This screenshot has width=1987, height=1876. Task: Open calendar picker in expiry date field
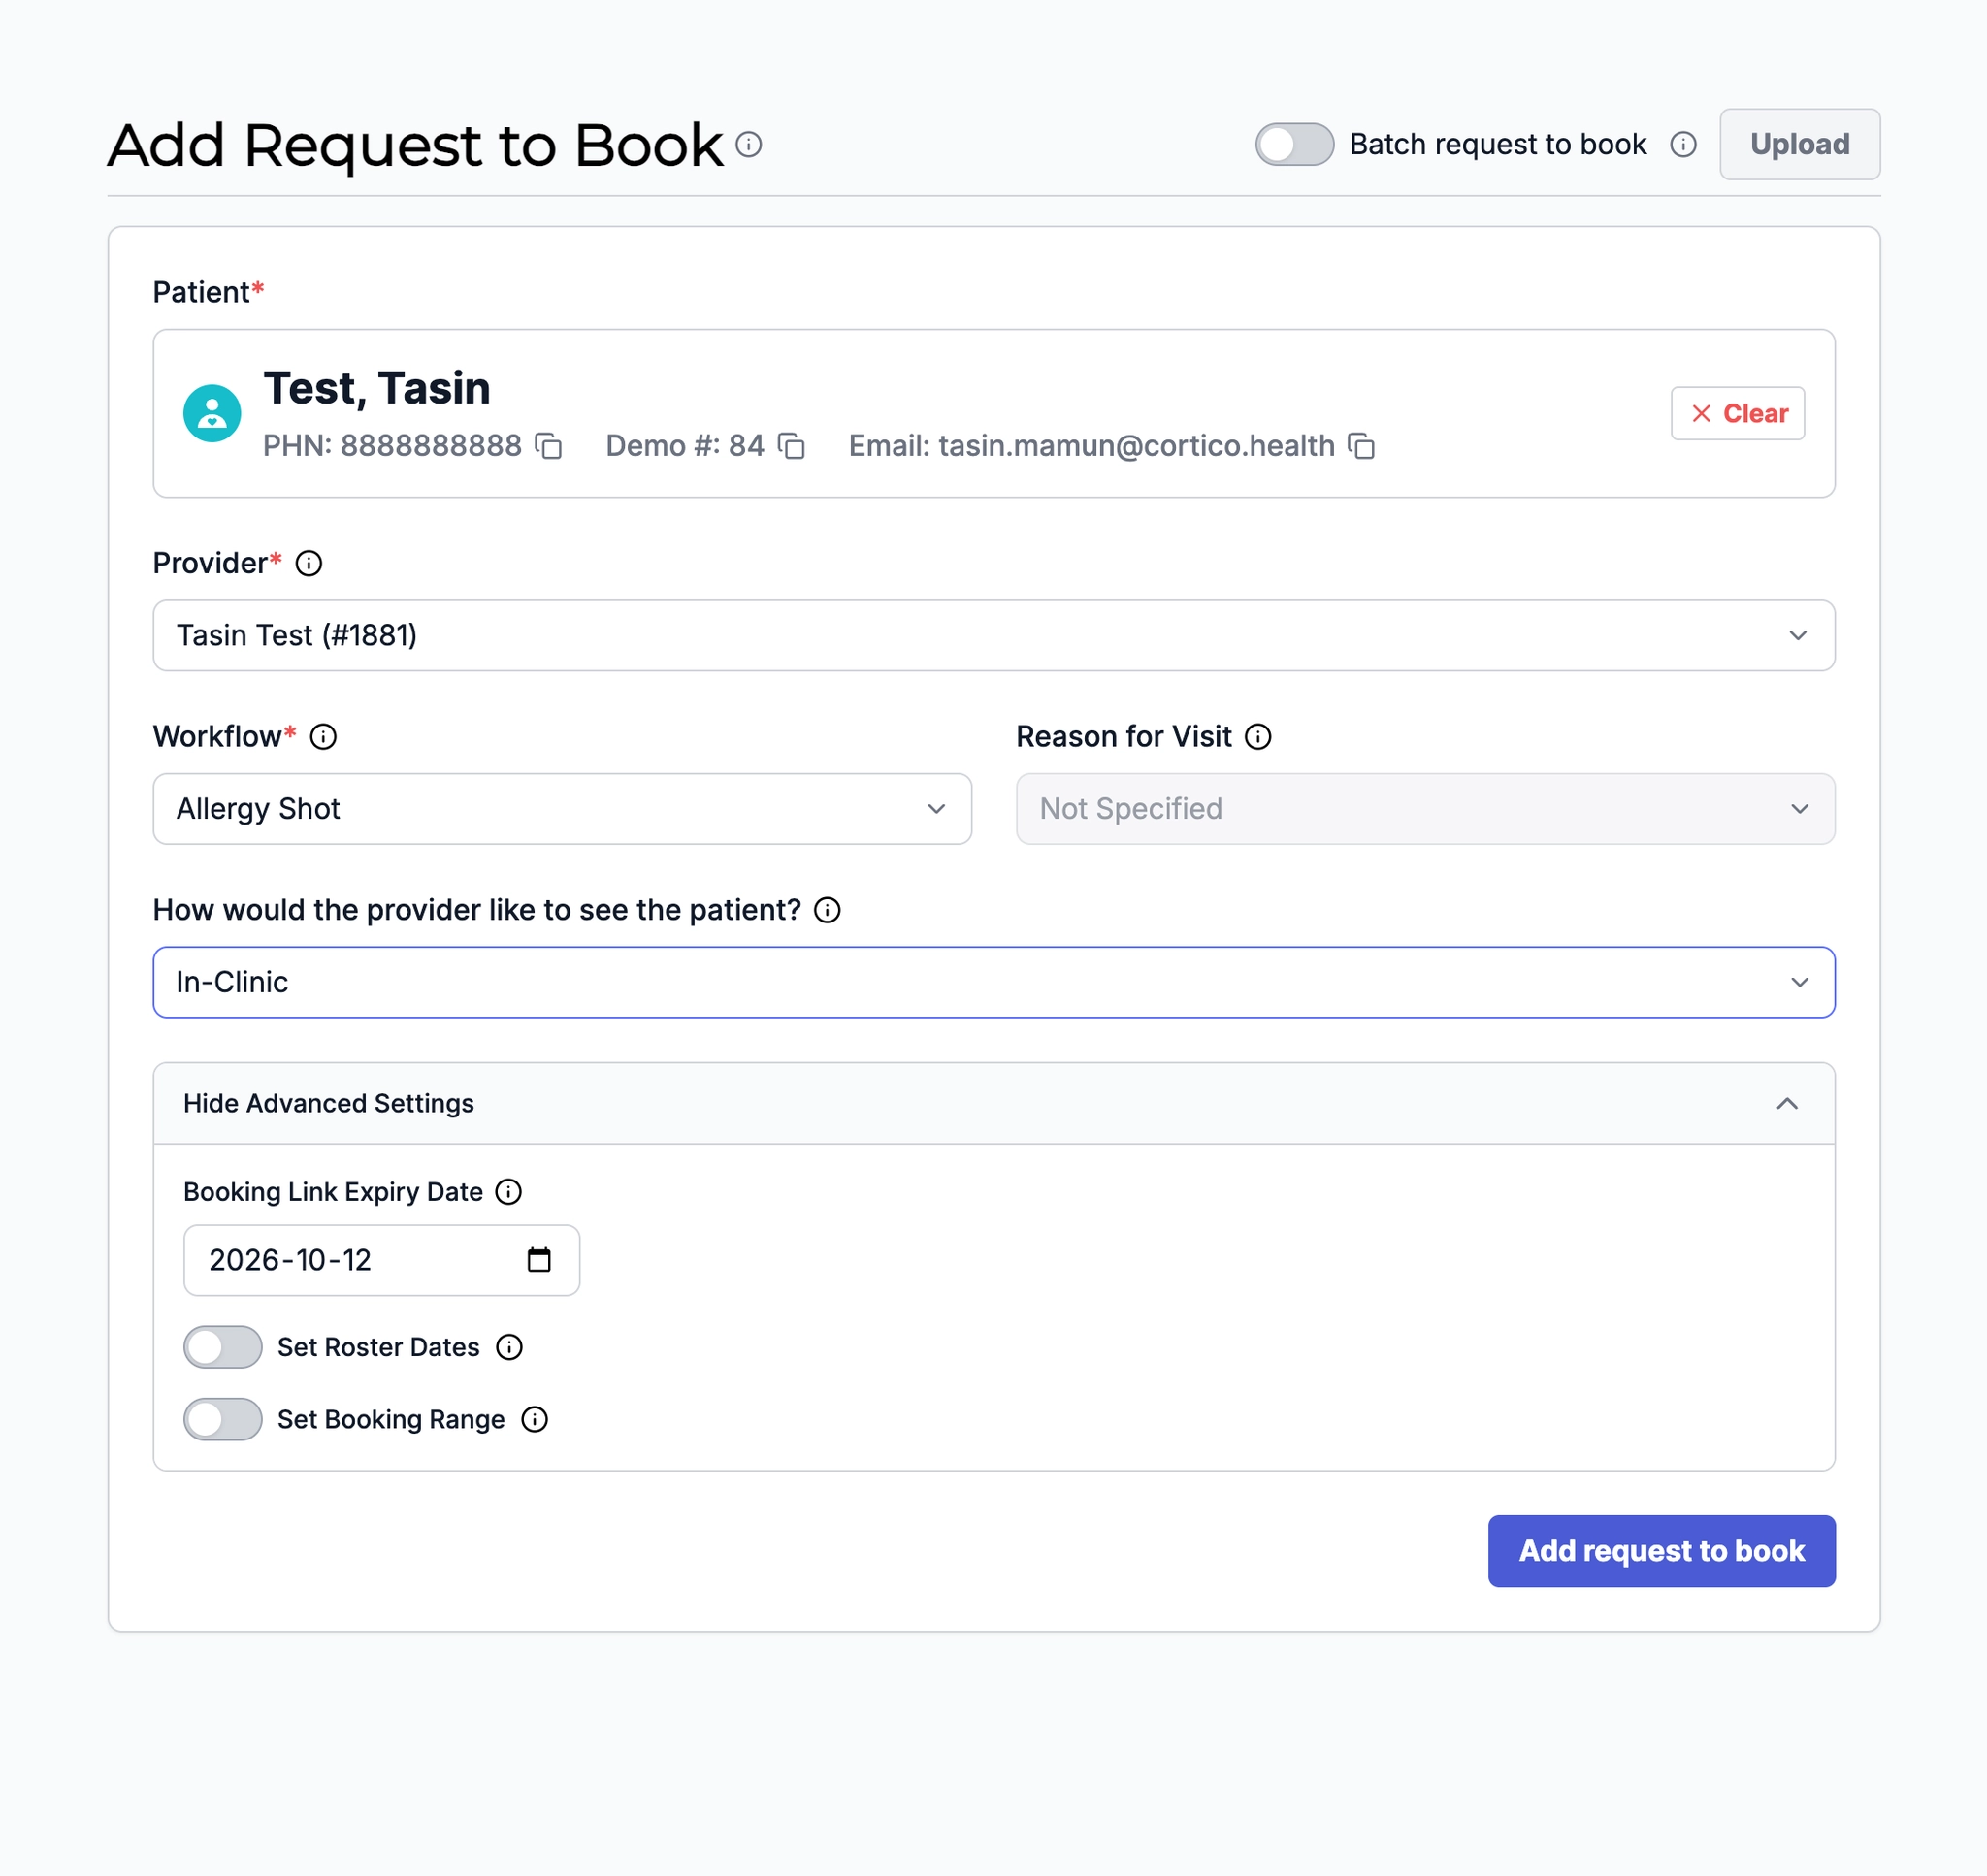click(x=539, y=1260)
